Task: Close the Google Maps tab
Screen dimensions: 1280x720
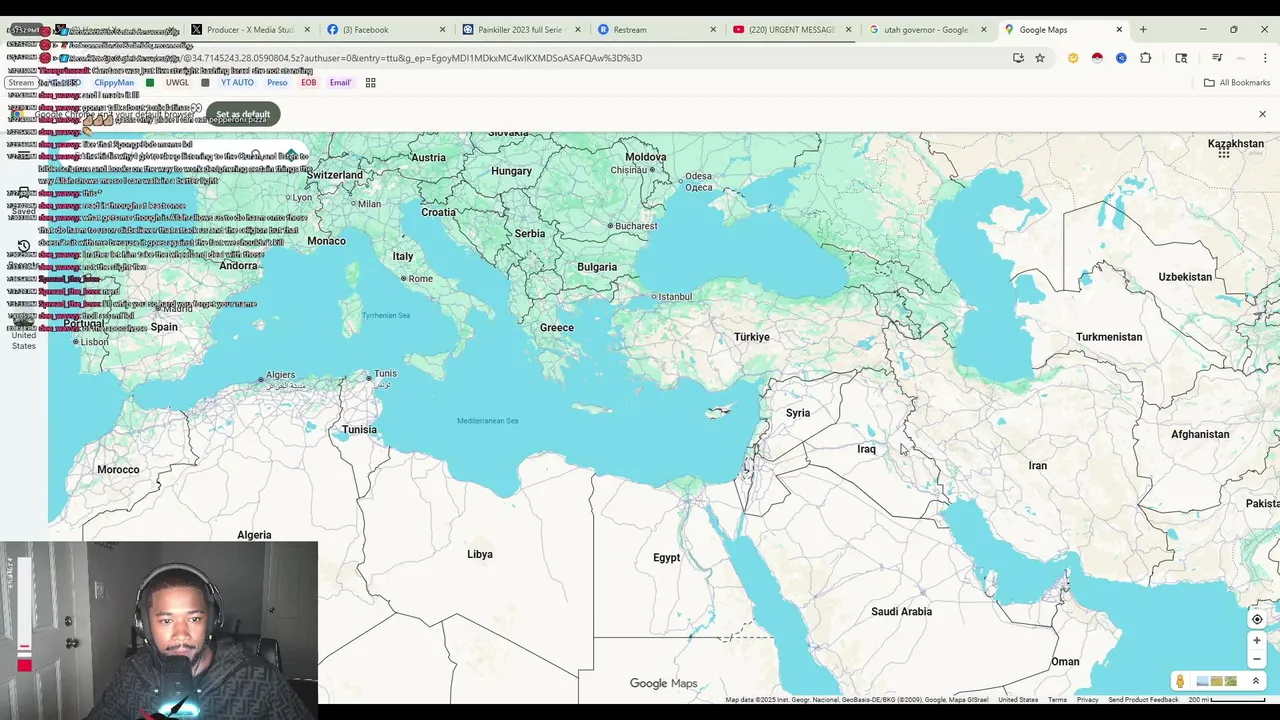Action: [1119, 30]
